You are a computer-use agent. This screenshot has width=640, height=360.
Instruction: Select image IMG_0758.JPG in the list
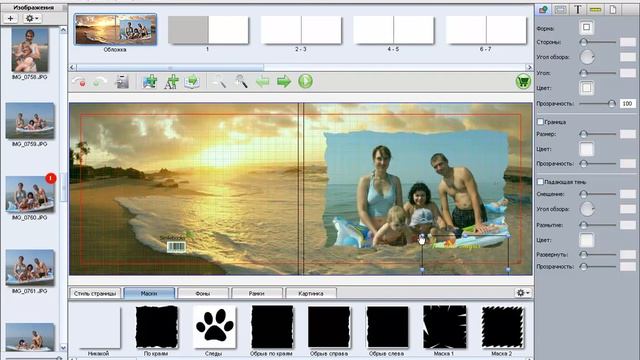click(29, 51)
